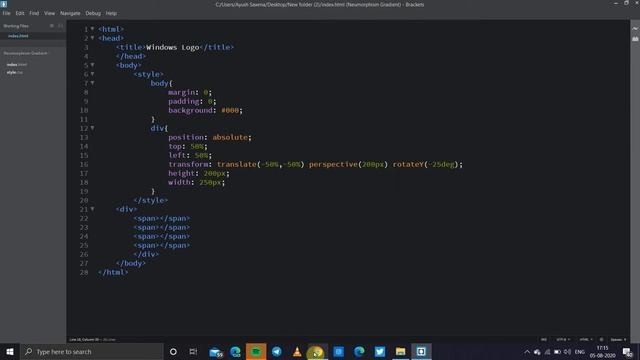Screen dimensions: 640x360
Task: Toggle INS insert mode in status bar
Action: coord(544,340)
